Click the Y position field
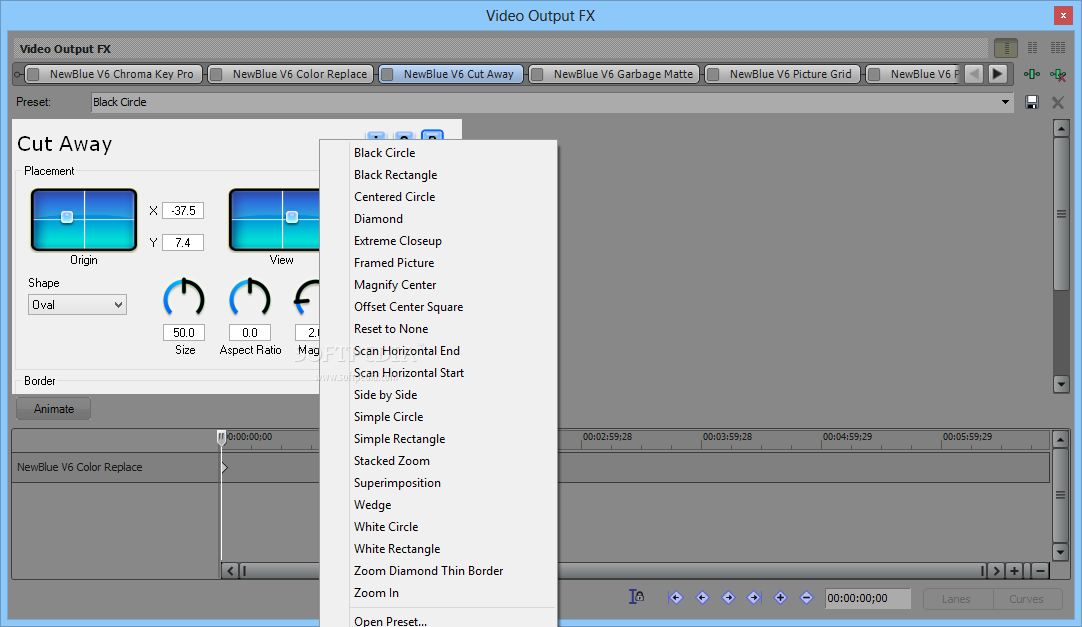This screenshot has width=1082, height=627. (183, 243)
